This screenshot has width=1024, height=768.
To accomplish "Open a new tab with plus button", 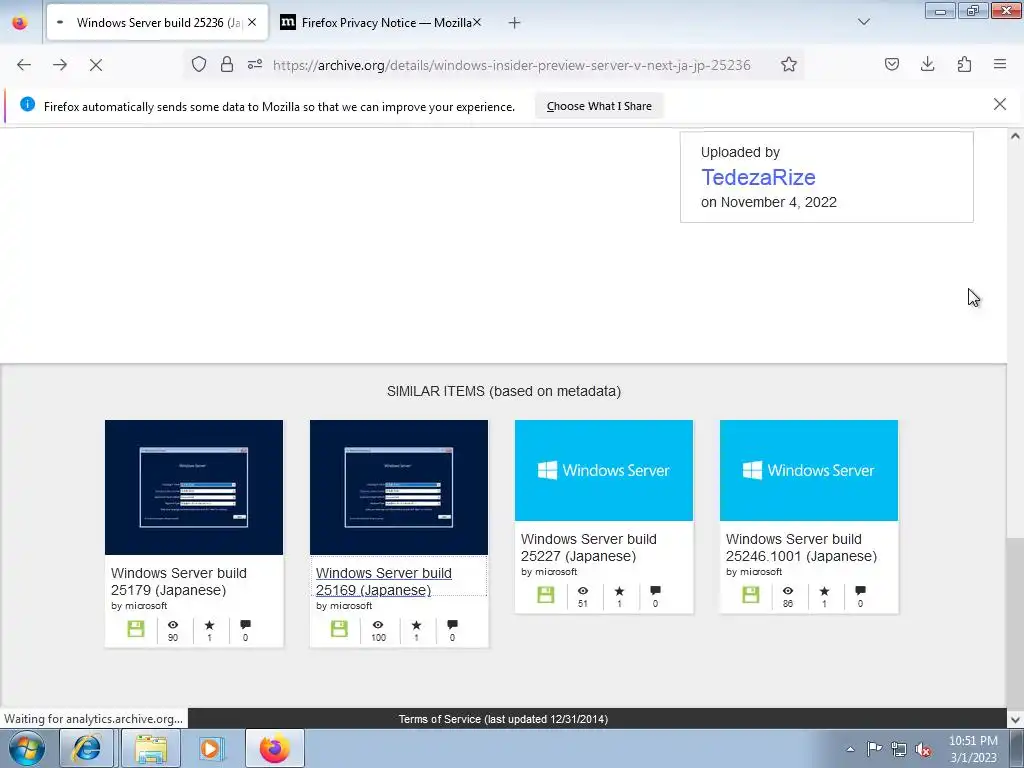I will [x=515, y=23].
